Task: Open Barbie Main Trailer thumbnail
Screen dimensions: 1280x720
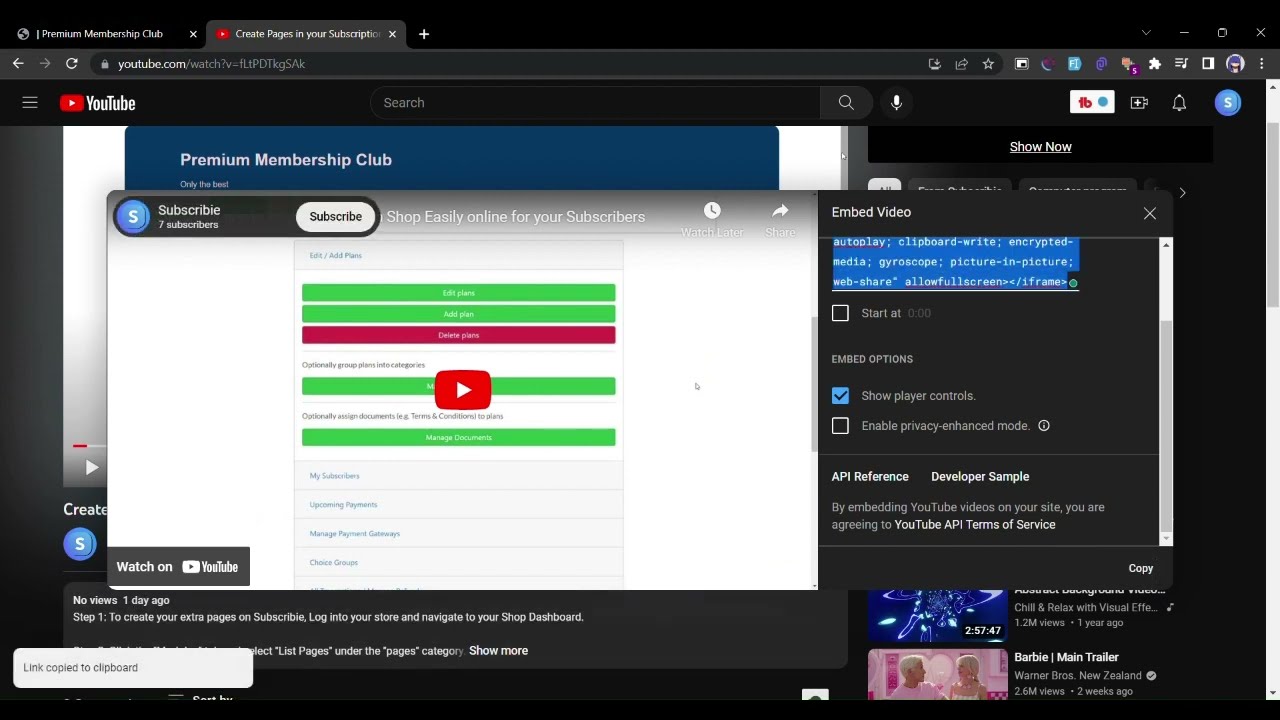Action: (937, 675)
